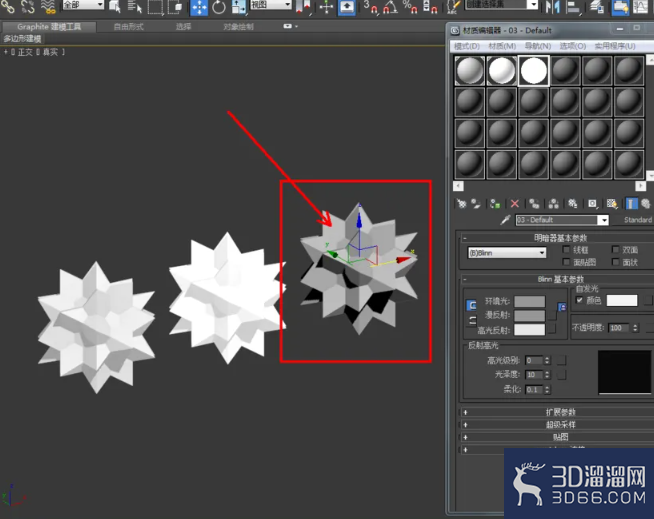Open the 模式(D) menu in Material Editor
This screenshot has height=519, width=654.
tap(467, 46)
